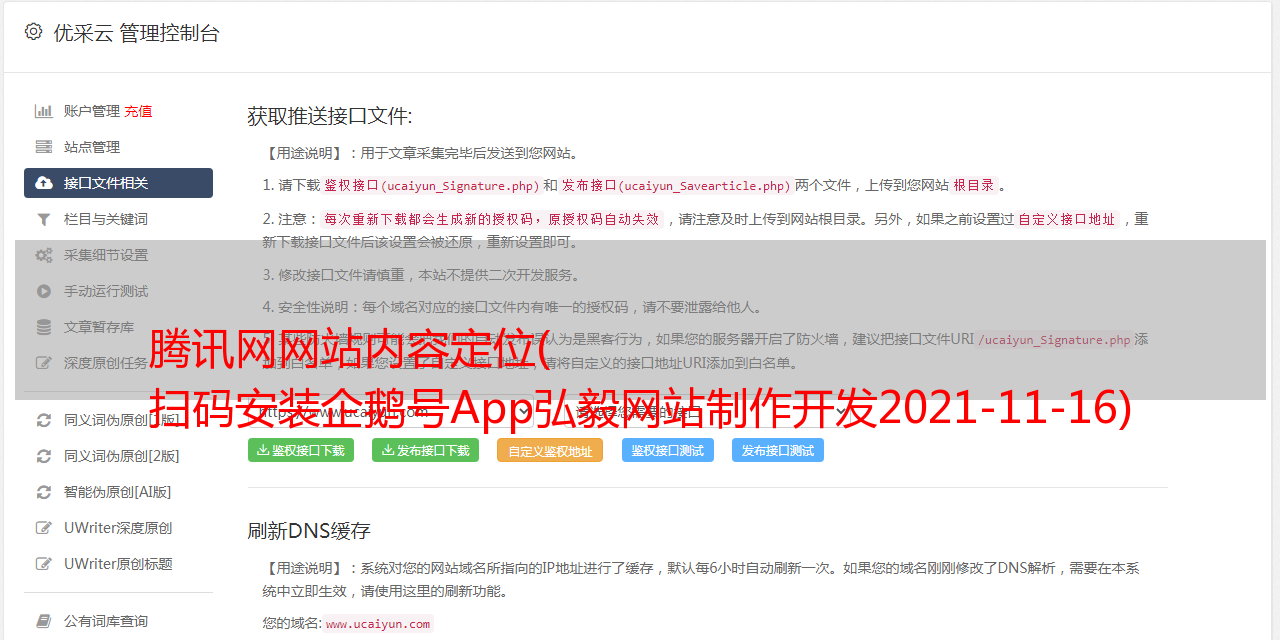Run the 鉴权接口测试 button
Image resolution: width=1280 pixels, height=640 pixels.
point(668,450)
